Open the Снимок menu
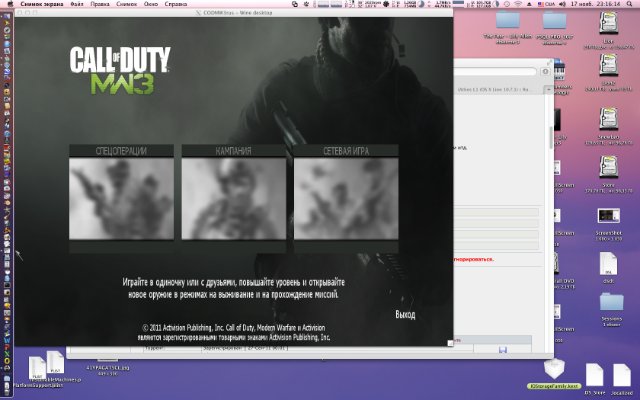Viewport: 640px width, 400px height. tap(127, 4)
